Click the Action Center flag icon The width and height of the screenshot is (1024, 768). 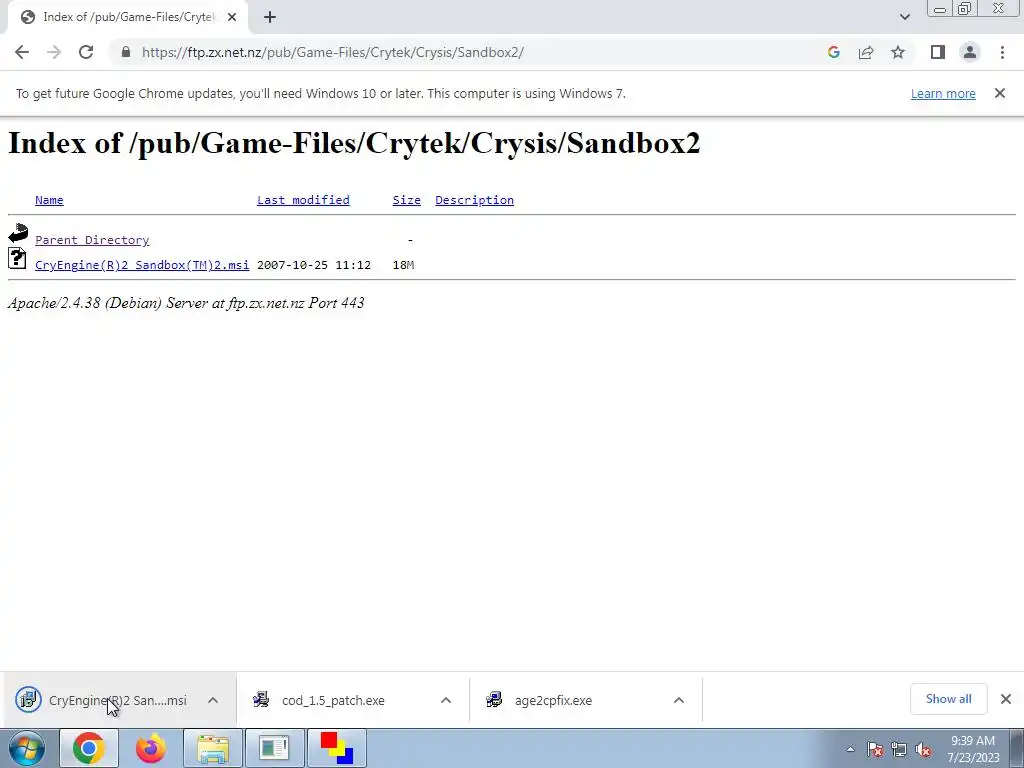[x=875, y=749]
